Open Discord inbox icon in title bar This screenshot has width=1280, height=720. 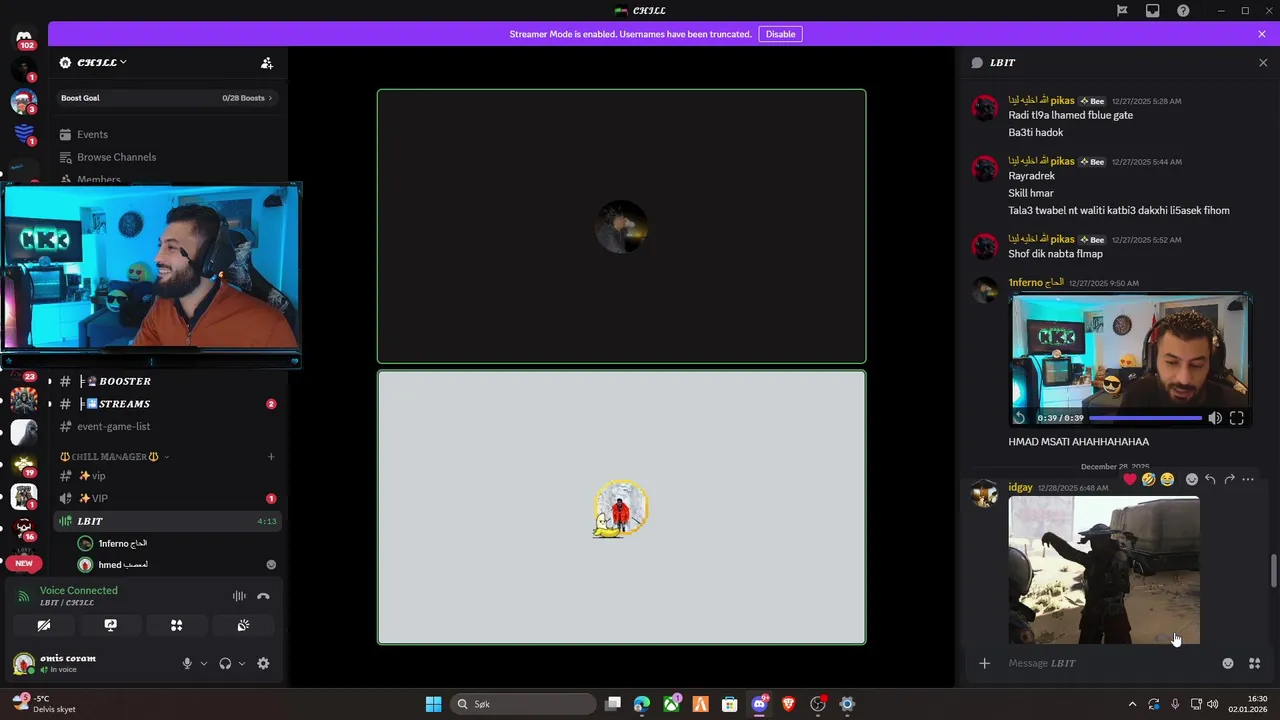[1153, 11]
